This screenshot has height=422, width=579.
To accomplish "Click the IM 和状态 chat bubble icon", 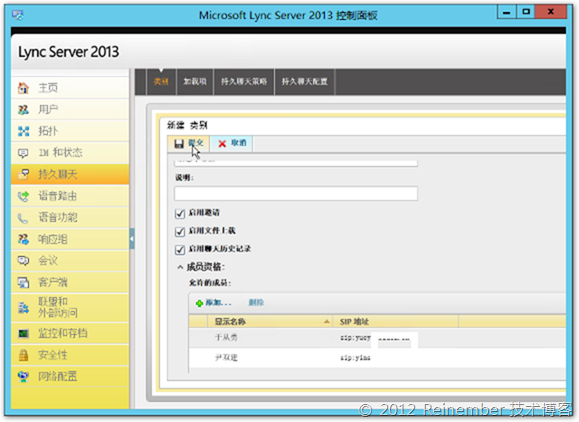I will pyautogui.click(x=23, y=153).
